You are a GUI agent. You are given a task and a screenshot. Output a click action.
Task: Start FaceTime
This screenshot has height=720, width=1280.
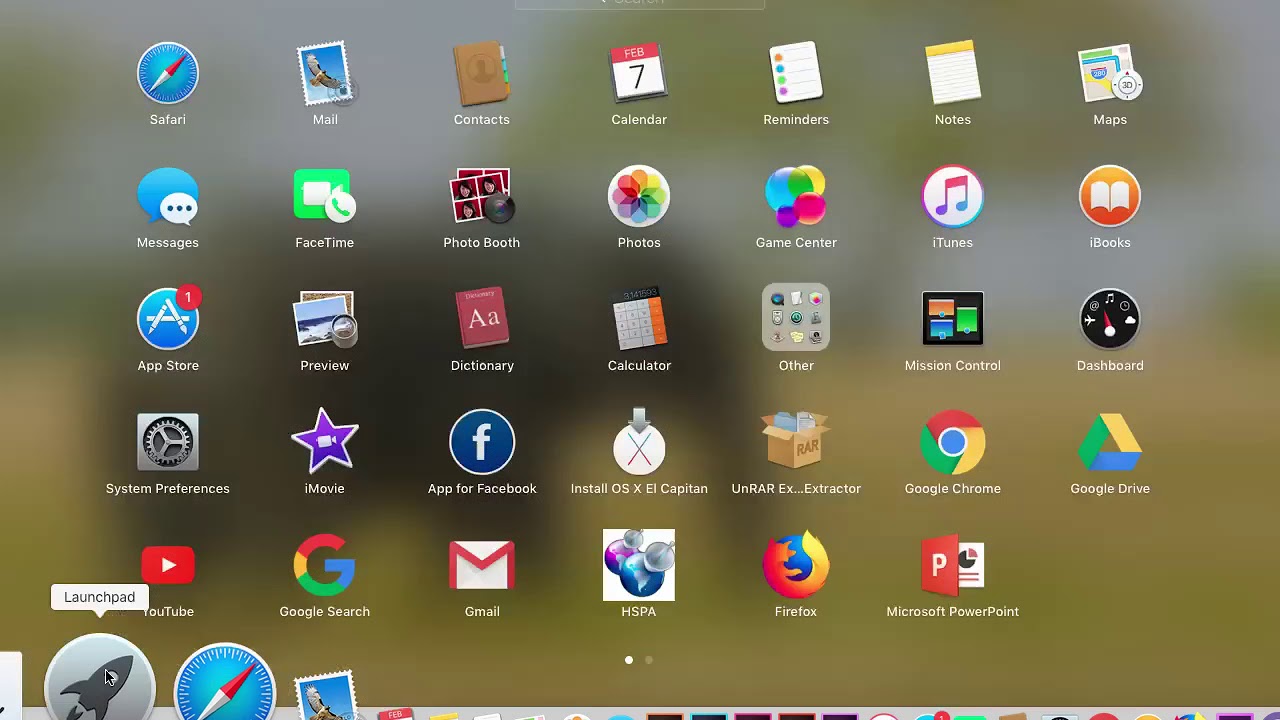[x=325, y=197]
